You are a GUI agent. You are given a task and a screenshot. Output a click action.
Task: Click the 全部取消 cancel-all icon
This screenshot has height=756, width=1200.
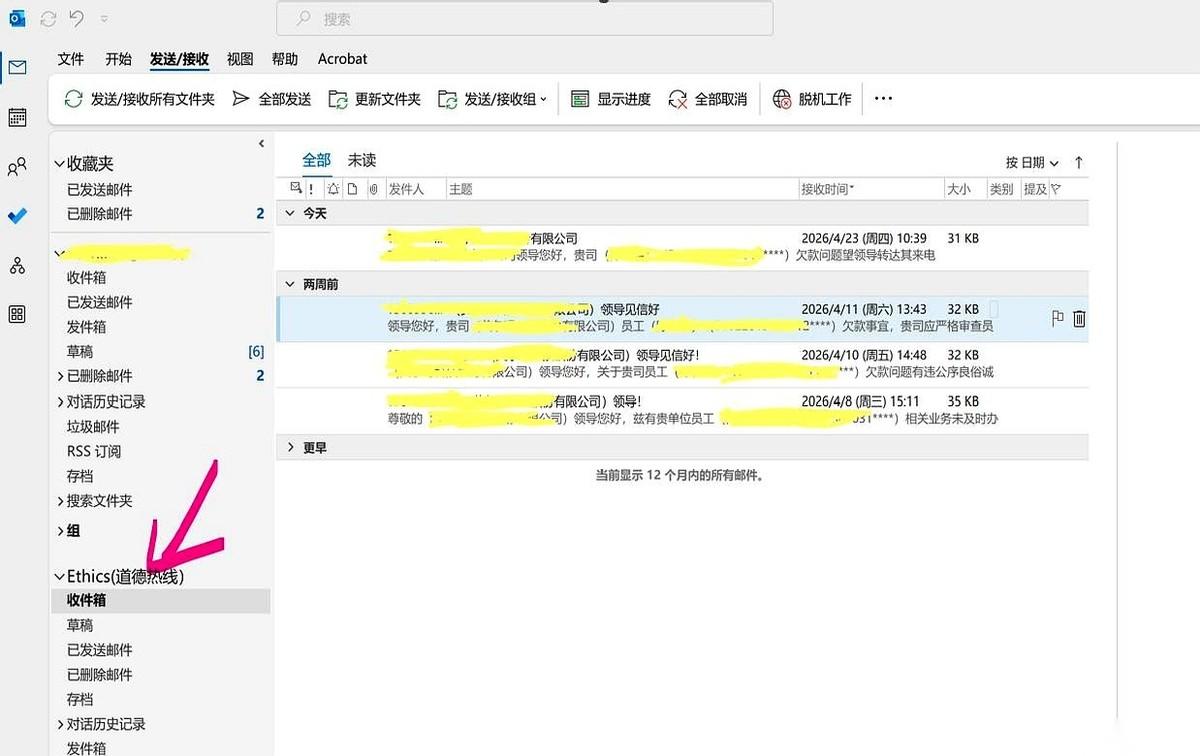click(677, 98)
